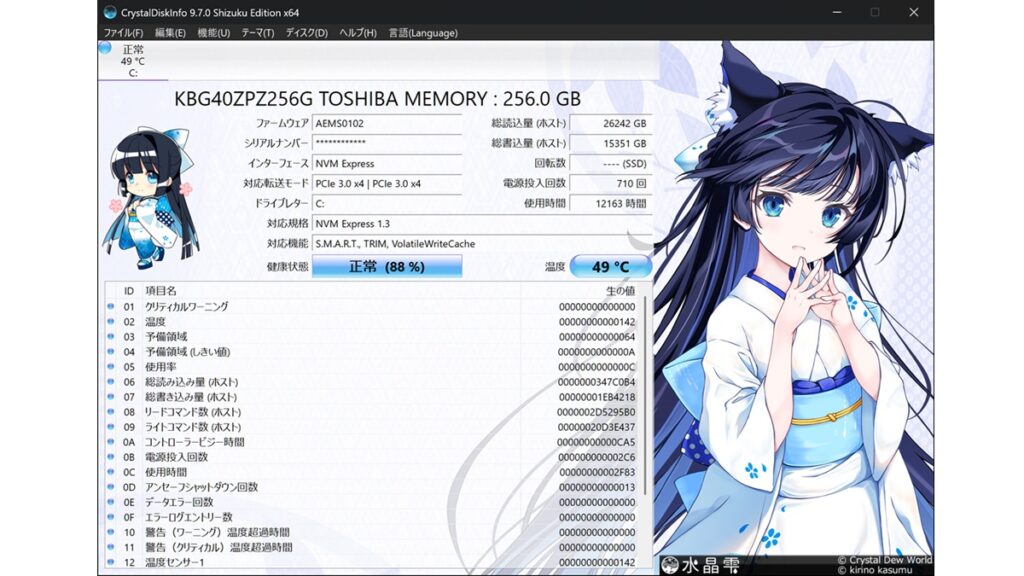Click the status dot for 12 温度センサー1
This screenshot has width=1024, height=576.
coord(110,562)
